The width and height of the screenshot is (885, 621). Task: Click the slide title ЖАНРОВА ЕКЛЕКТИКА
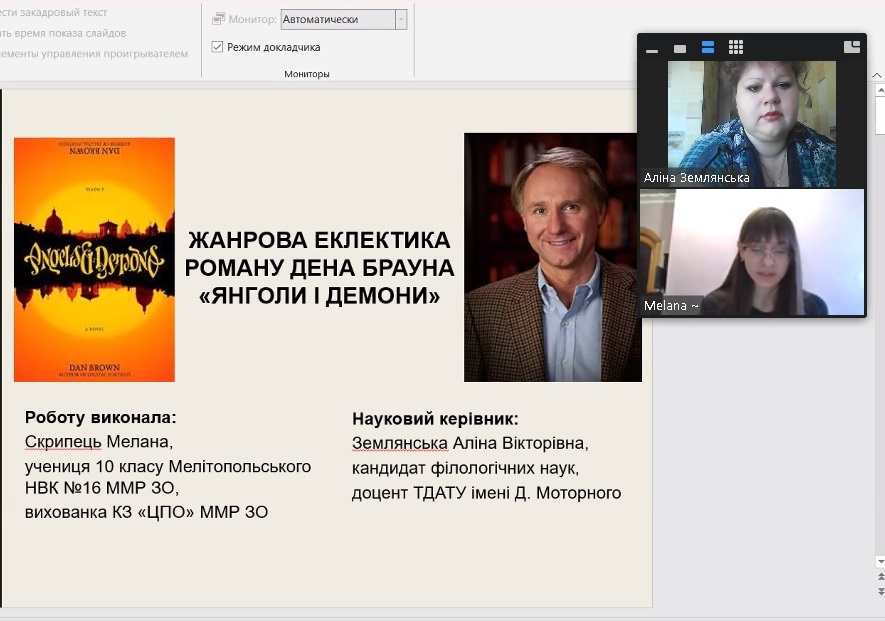[x=319, y=240]
